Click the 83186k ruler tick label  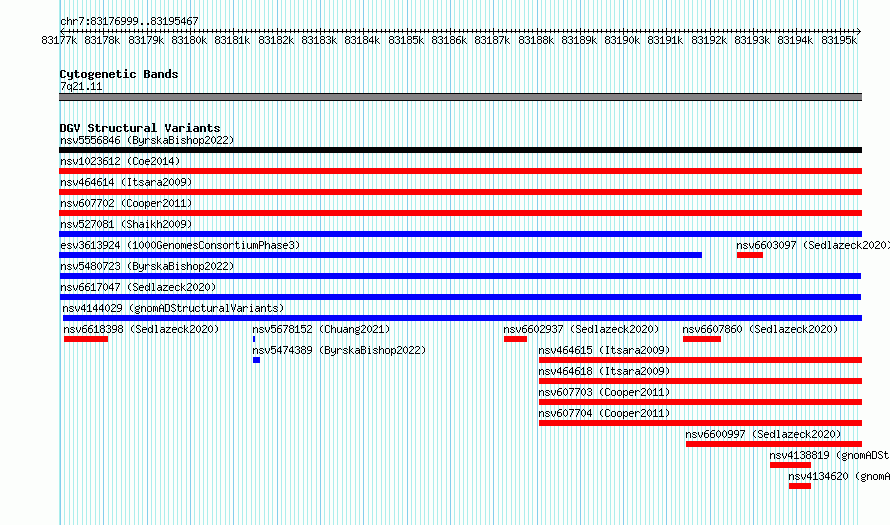click(x=449, y=40)
